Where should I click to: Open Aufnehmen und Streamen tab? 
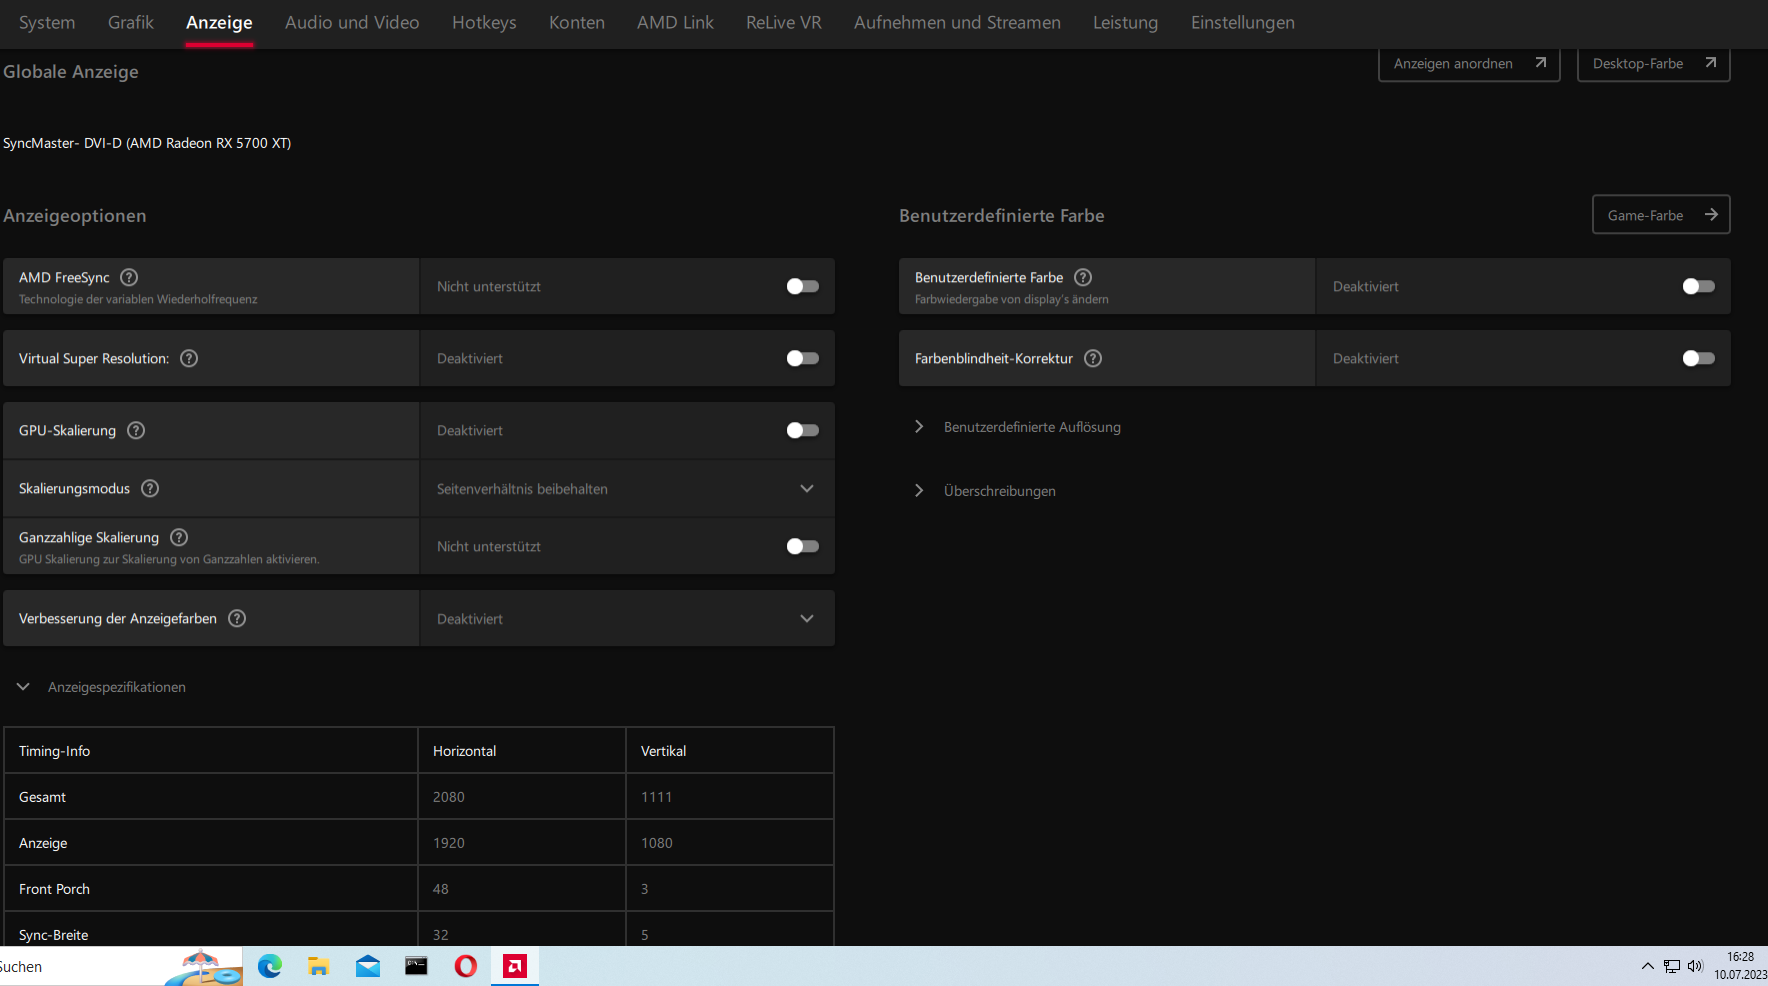coord(957,22)
